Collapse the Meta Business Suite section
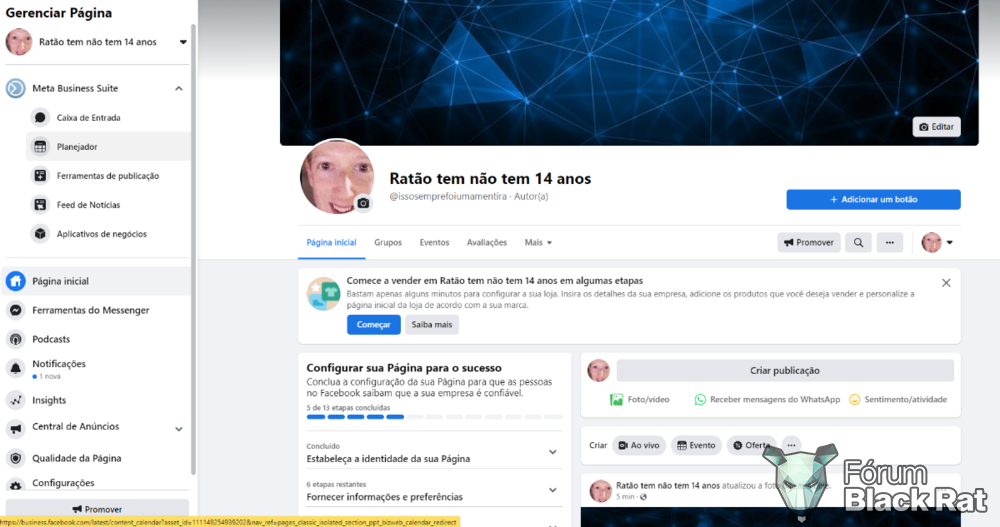Image resolution: width=1000 pixels, height=527 pixels. (x=179, y=89)
